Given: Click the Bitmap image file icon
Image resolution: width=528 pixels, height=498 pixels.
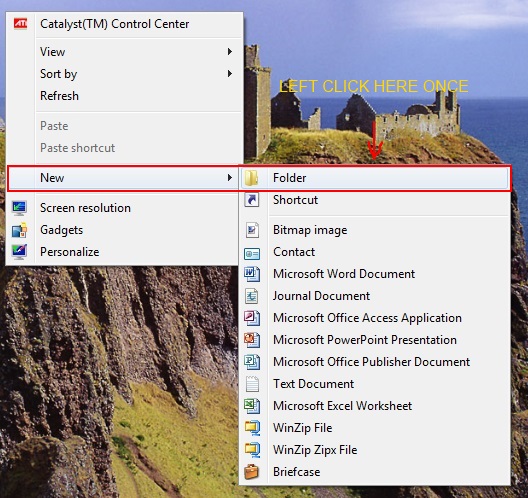Looking at the screenshot, I should pos(252,230).
